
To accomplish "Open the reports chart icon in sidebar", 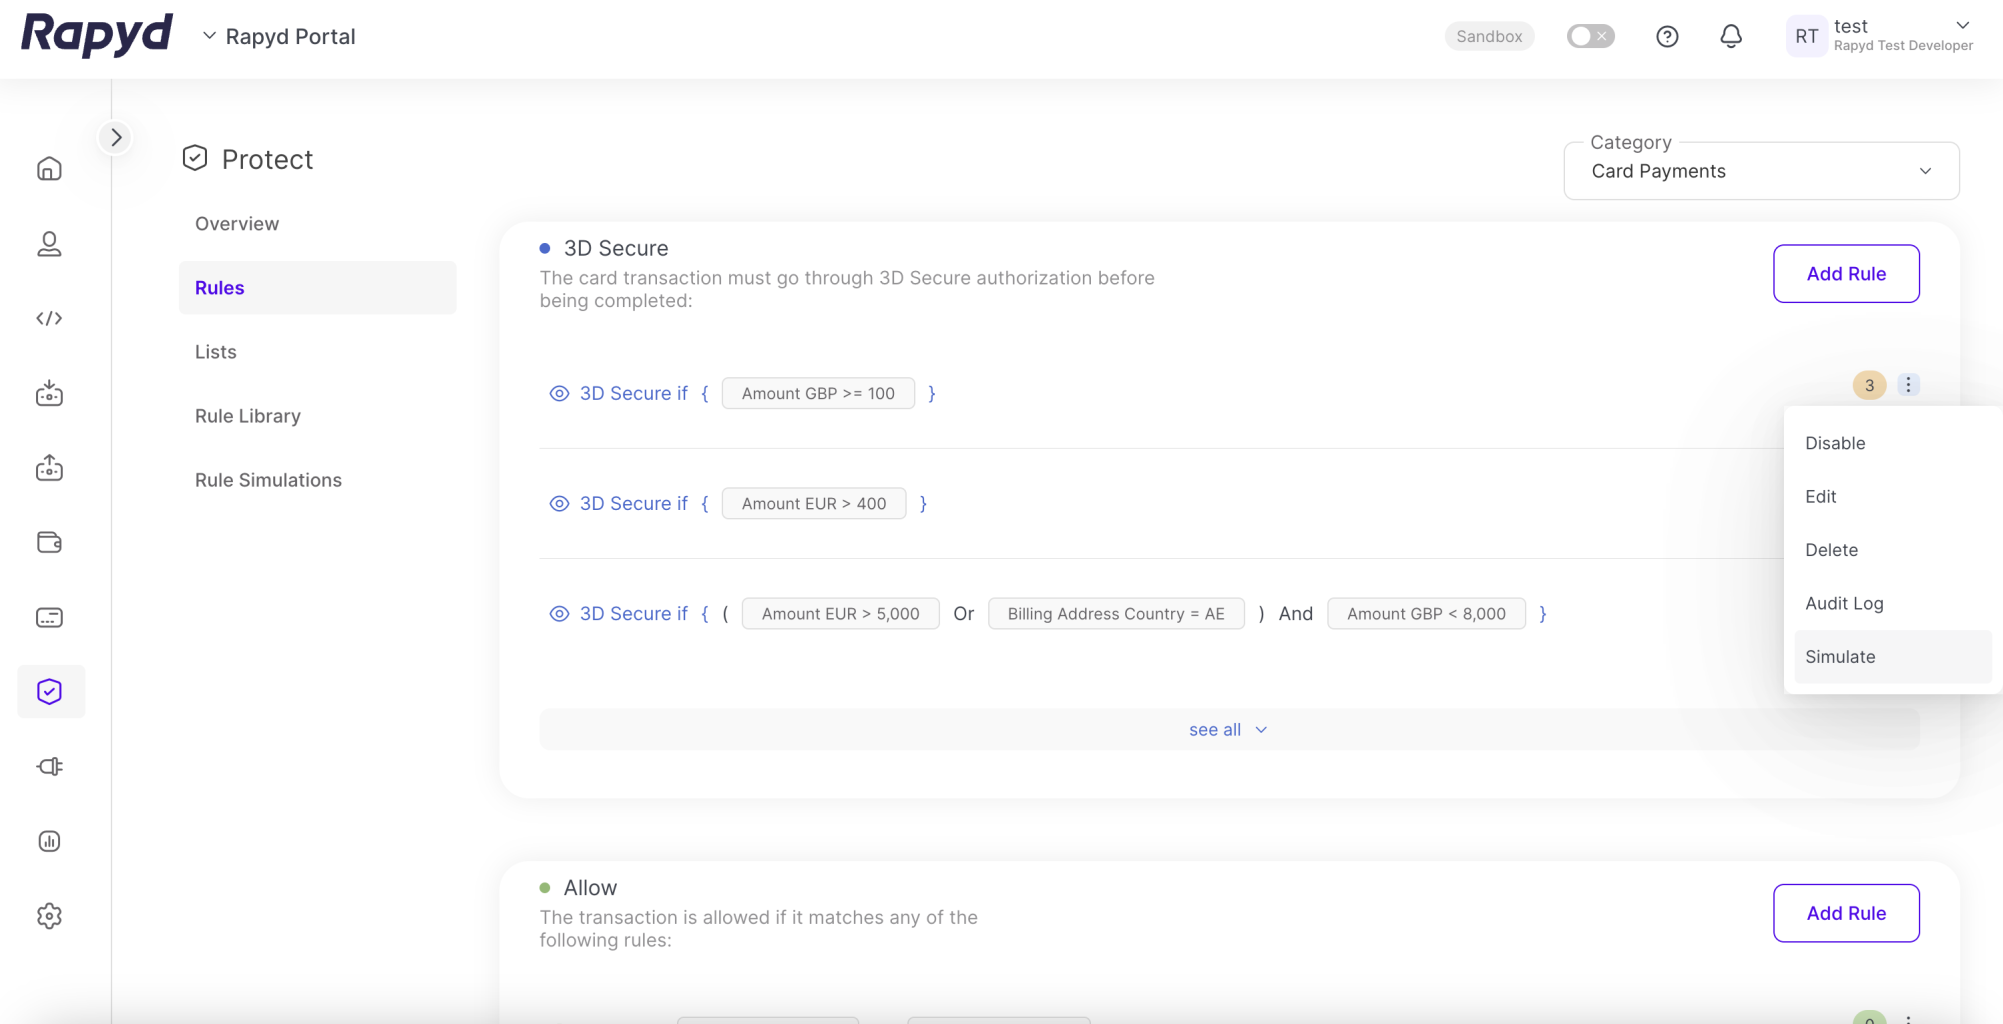I will pyautogui.click(x=49, y=841).
